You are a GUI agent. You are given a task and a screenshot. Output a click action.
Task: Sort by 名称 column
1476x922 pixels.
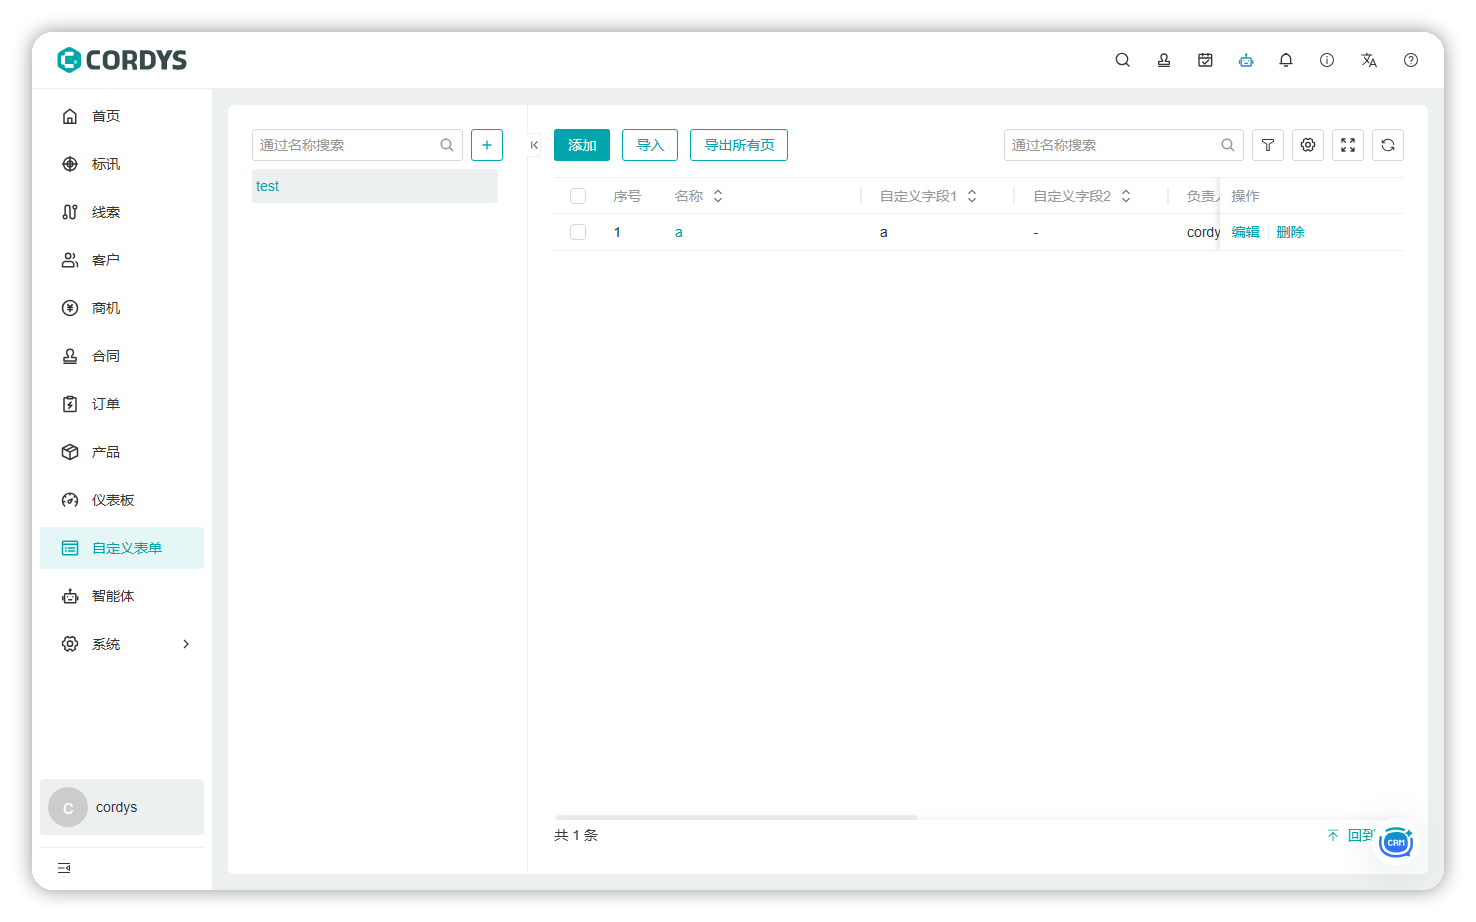718,196
